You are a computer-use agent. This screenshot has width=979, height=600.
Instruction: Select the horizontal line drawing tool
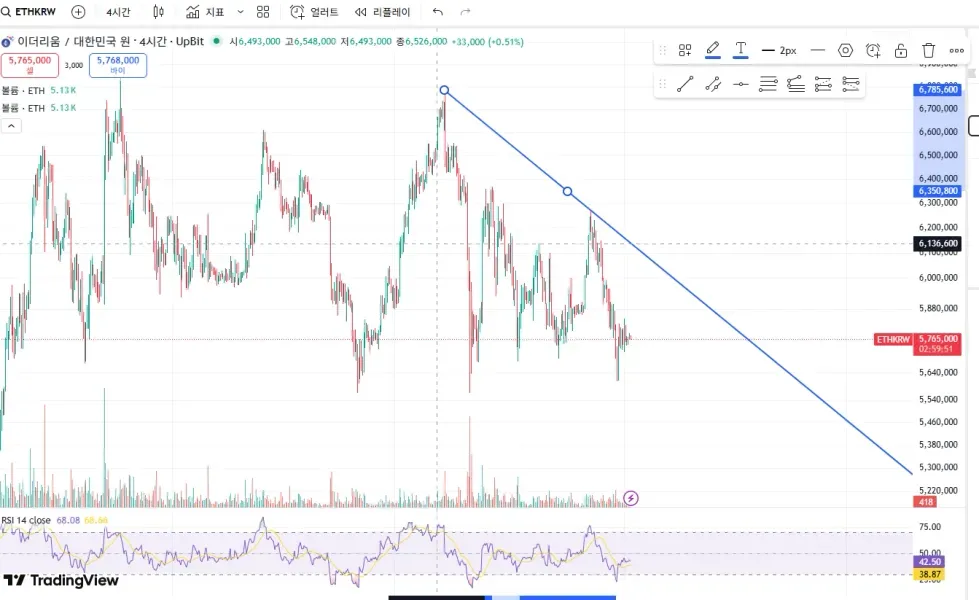[740, 84]
